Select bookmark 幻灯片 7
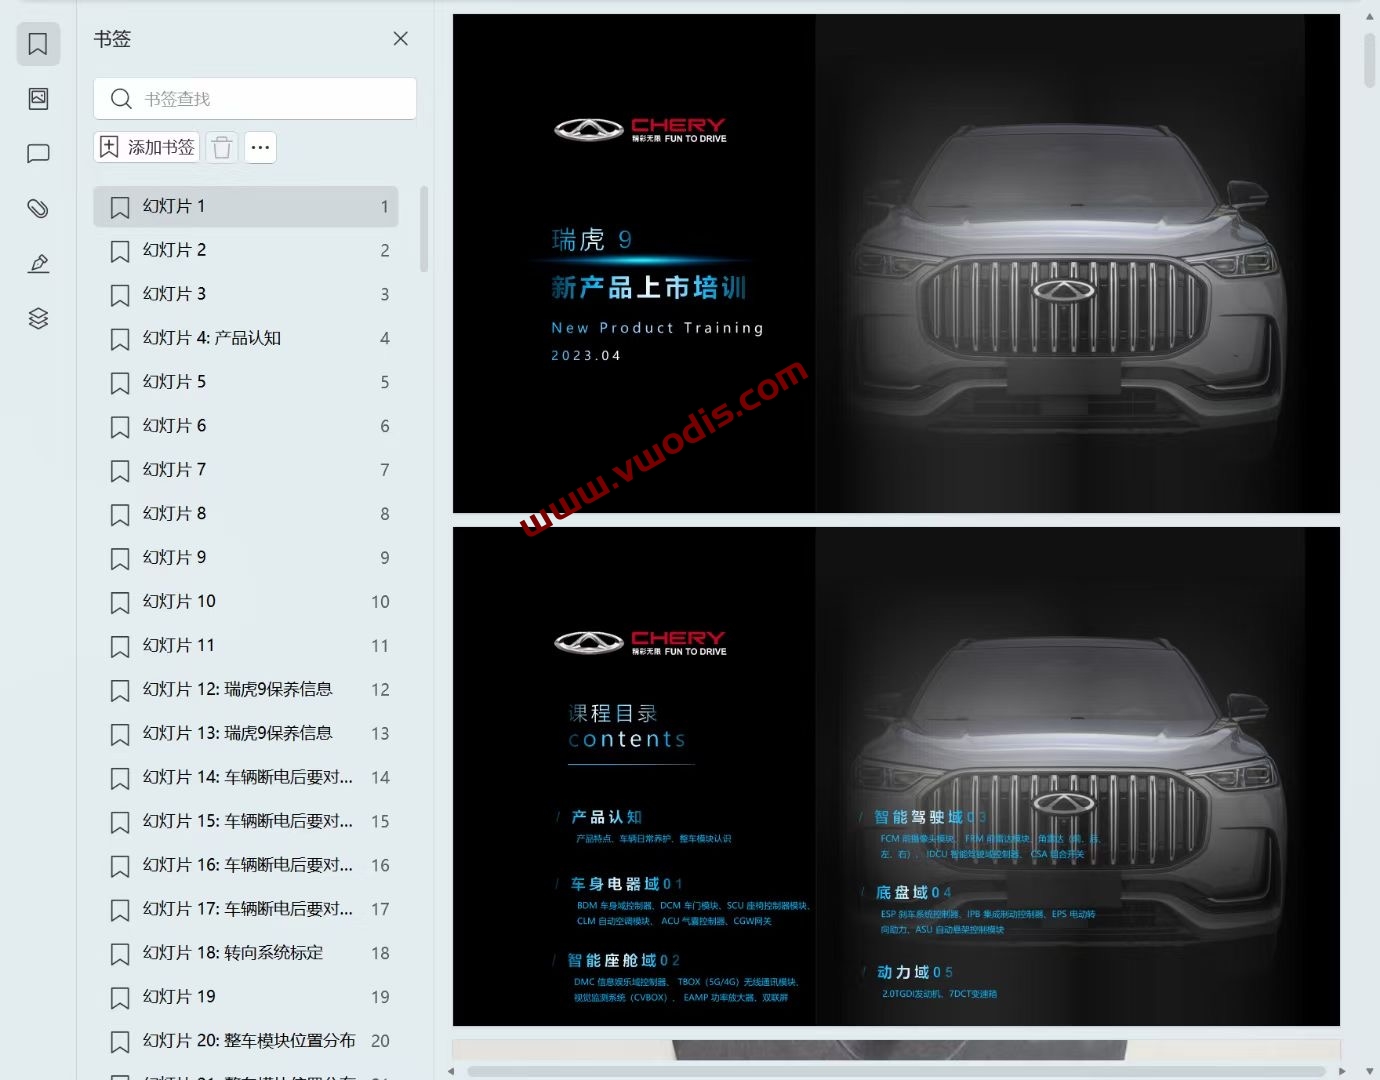Screen dimensions: 1380x1080 pyautogui.click(x=246, y=470)
